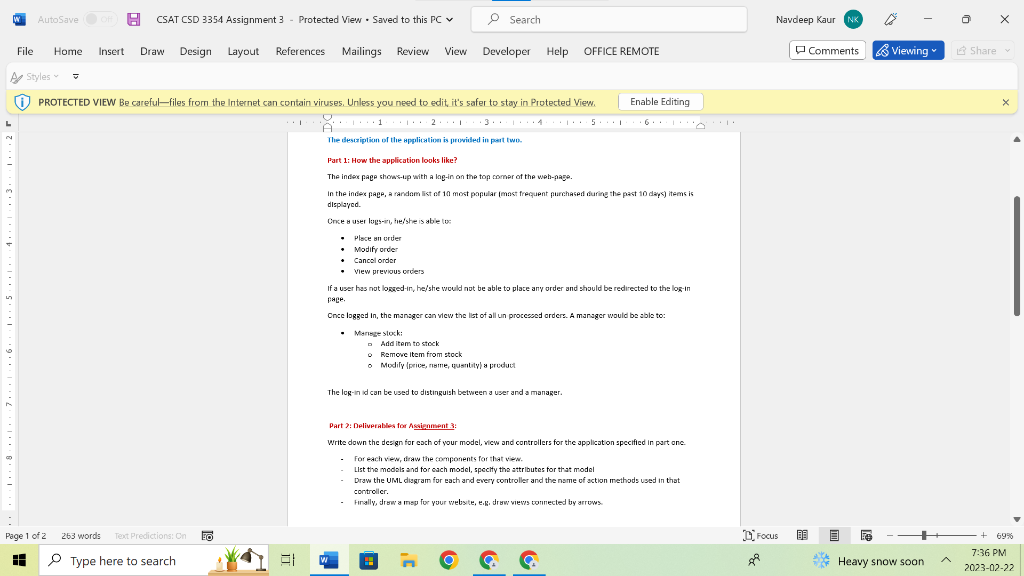Click the tab selector at ruler corner
The image size is (1024, 576).
pyautogui.click(x=8, y=123)
